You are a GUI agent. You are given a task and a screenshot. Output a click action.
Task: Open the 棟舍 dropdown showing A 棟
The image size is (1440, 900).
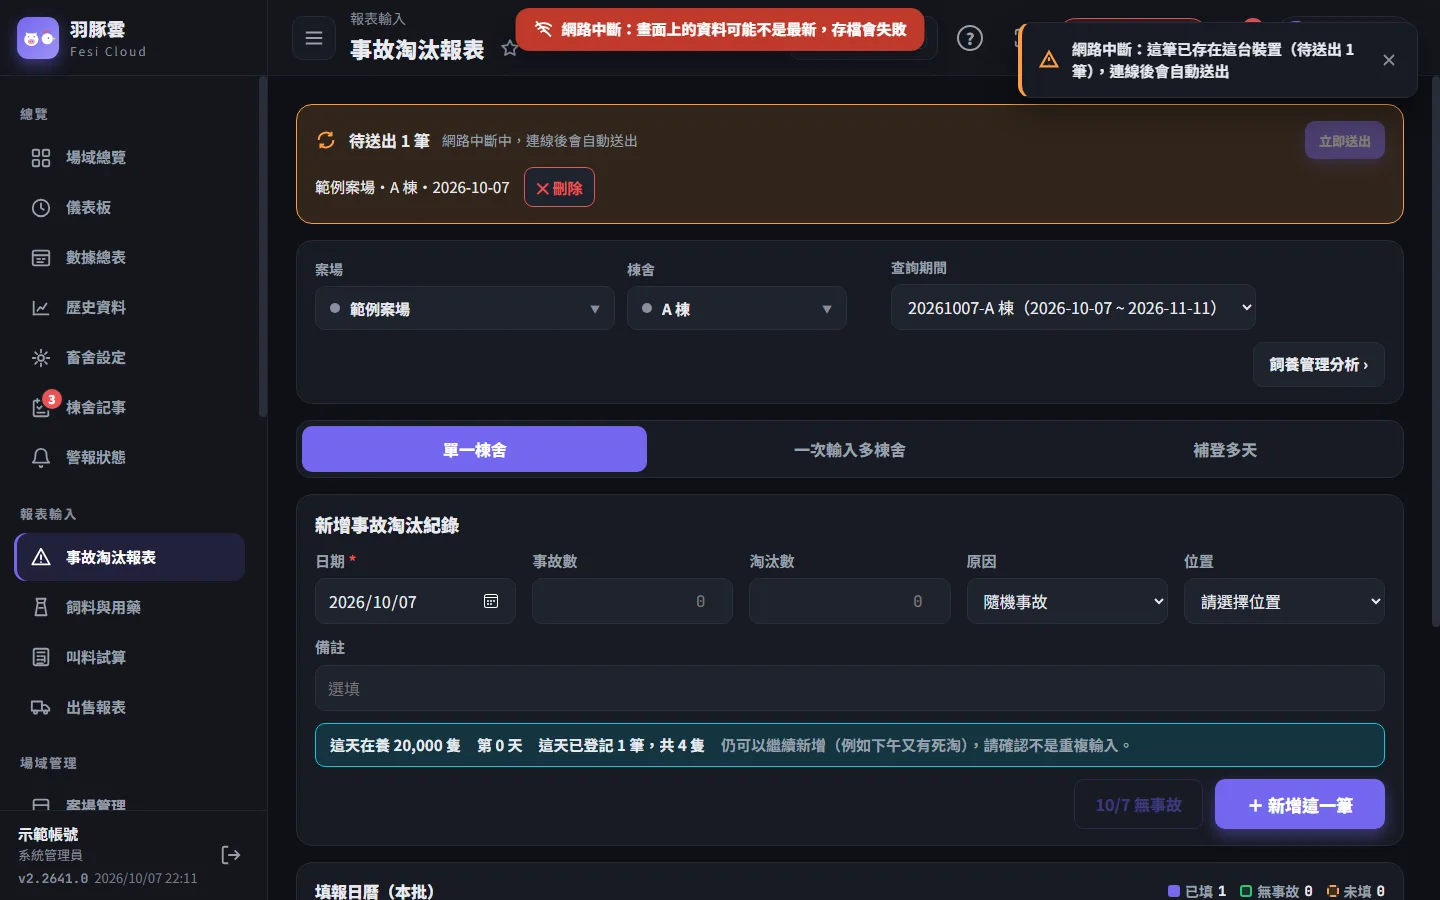737,309
